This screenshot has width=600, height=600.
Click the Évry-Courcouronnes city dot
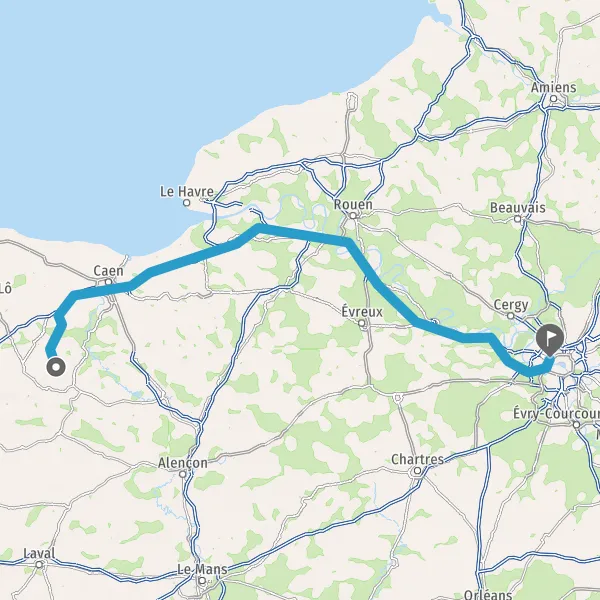click(576, 424)
